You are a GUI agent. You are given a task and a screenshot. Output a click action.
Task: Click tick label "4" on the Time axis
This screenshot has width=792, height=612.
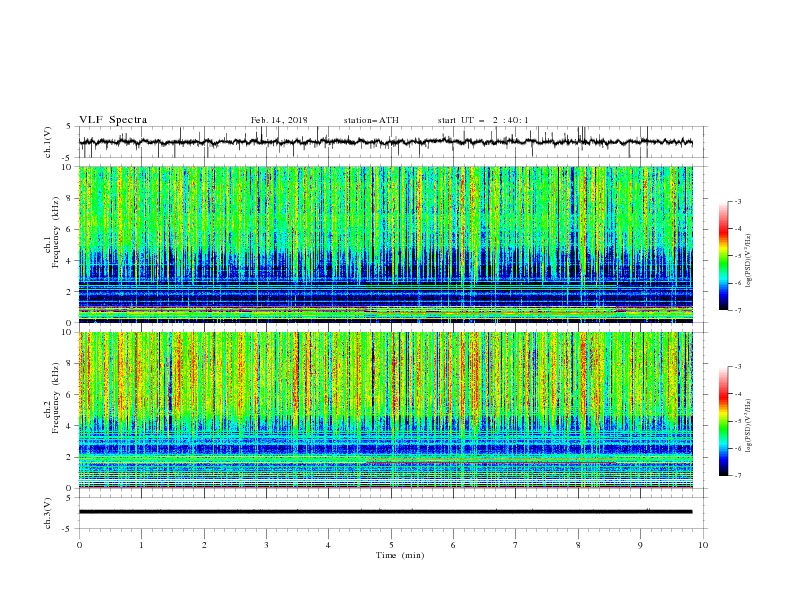328,545
